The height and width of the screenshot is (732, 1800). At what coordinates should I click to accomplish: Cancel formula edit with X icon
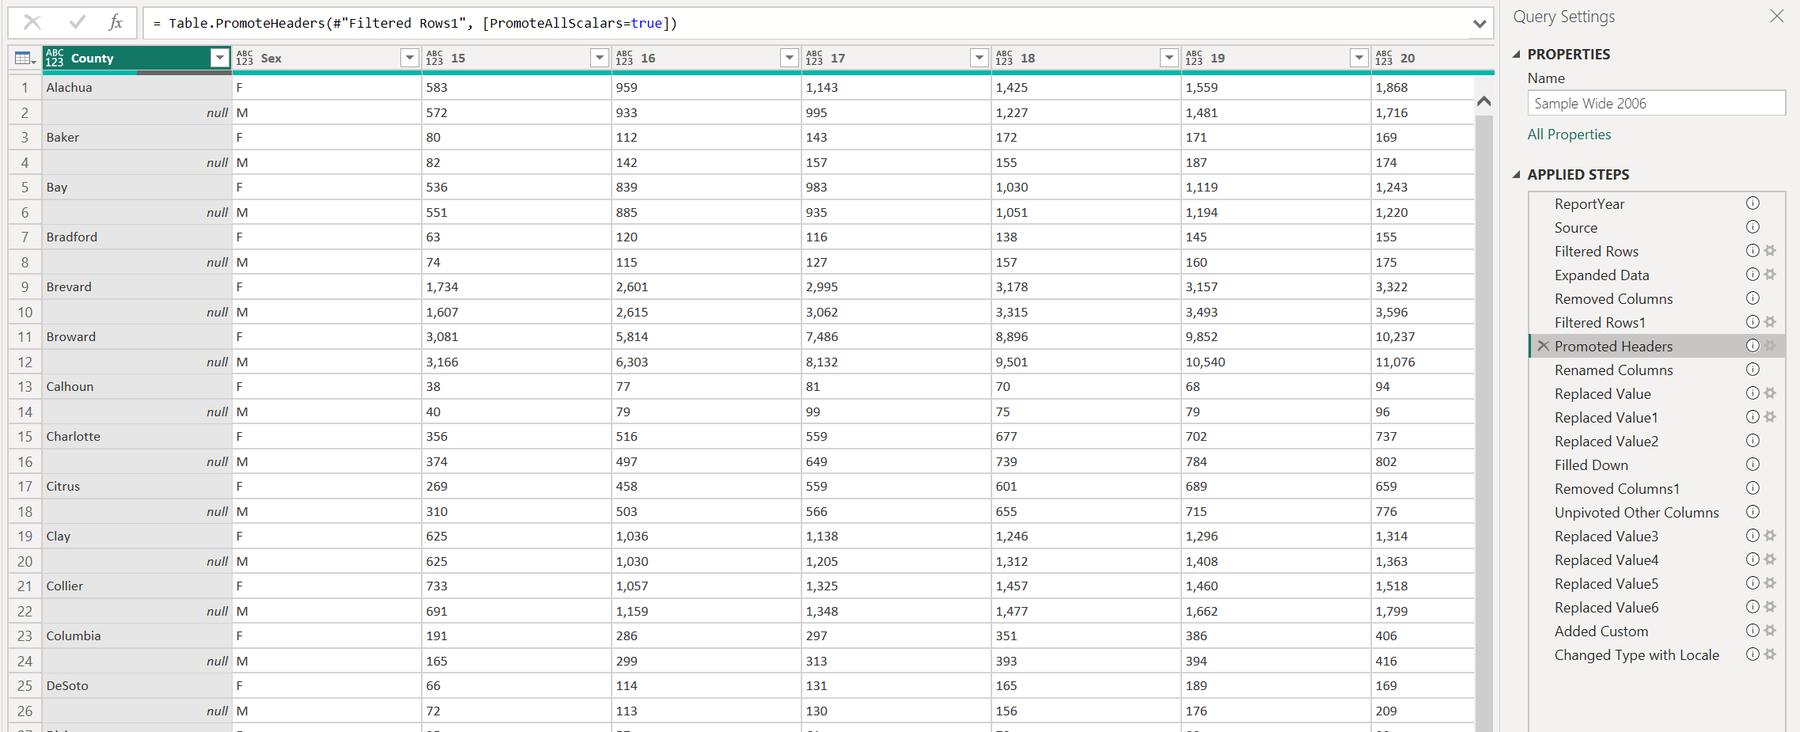coord(32,22)
